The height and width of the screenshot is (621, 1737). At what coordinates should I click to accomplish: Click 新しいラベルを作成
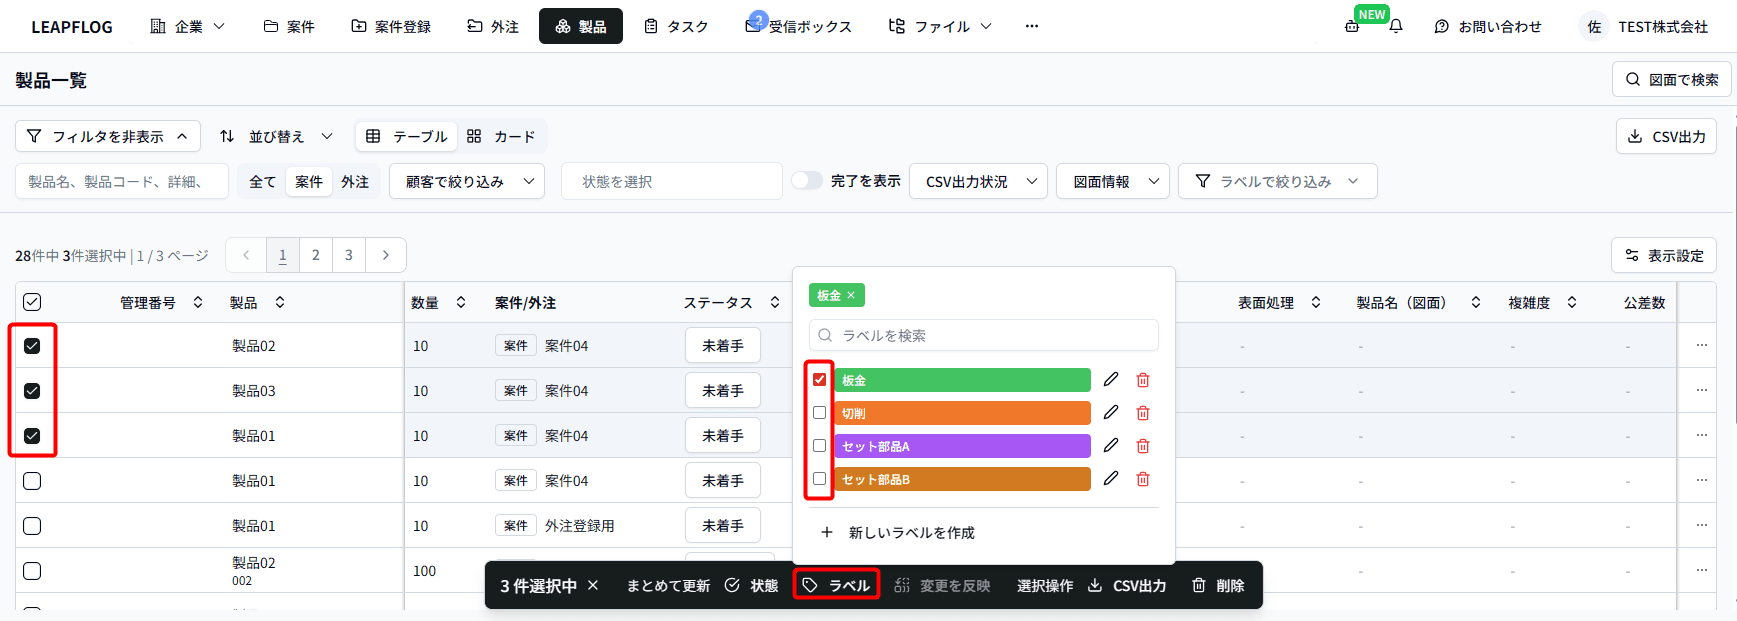pos(898,532)
